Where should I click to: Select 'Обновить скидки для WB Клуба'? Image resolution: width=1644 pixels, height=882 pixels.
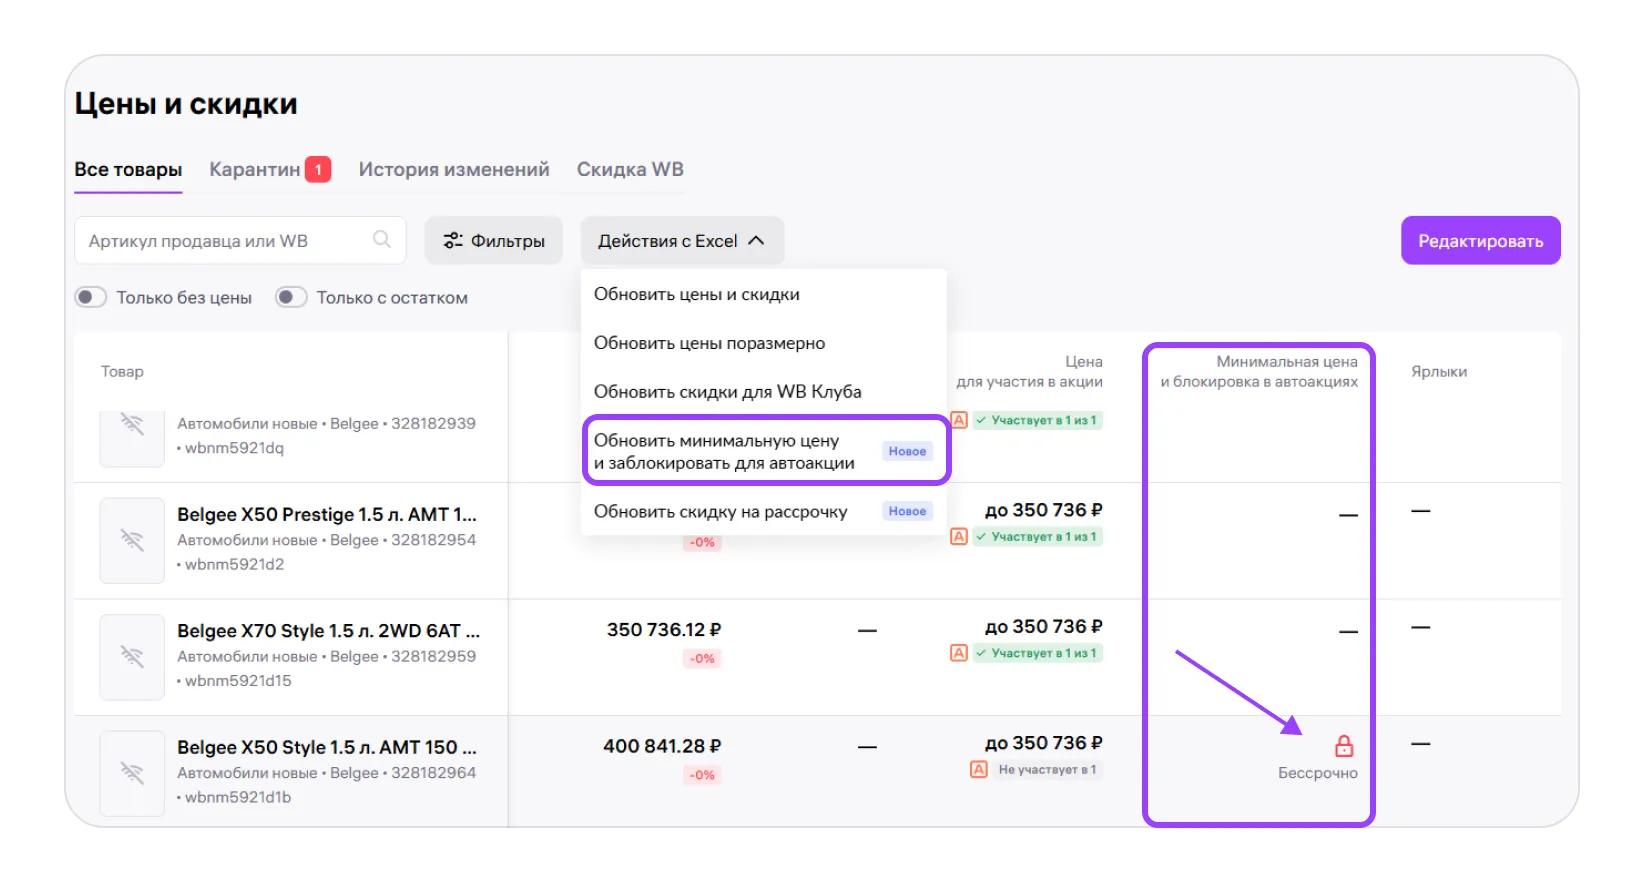[727, 392]
